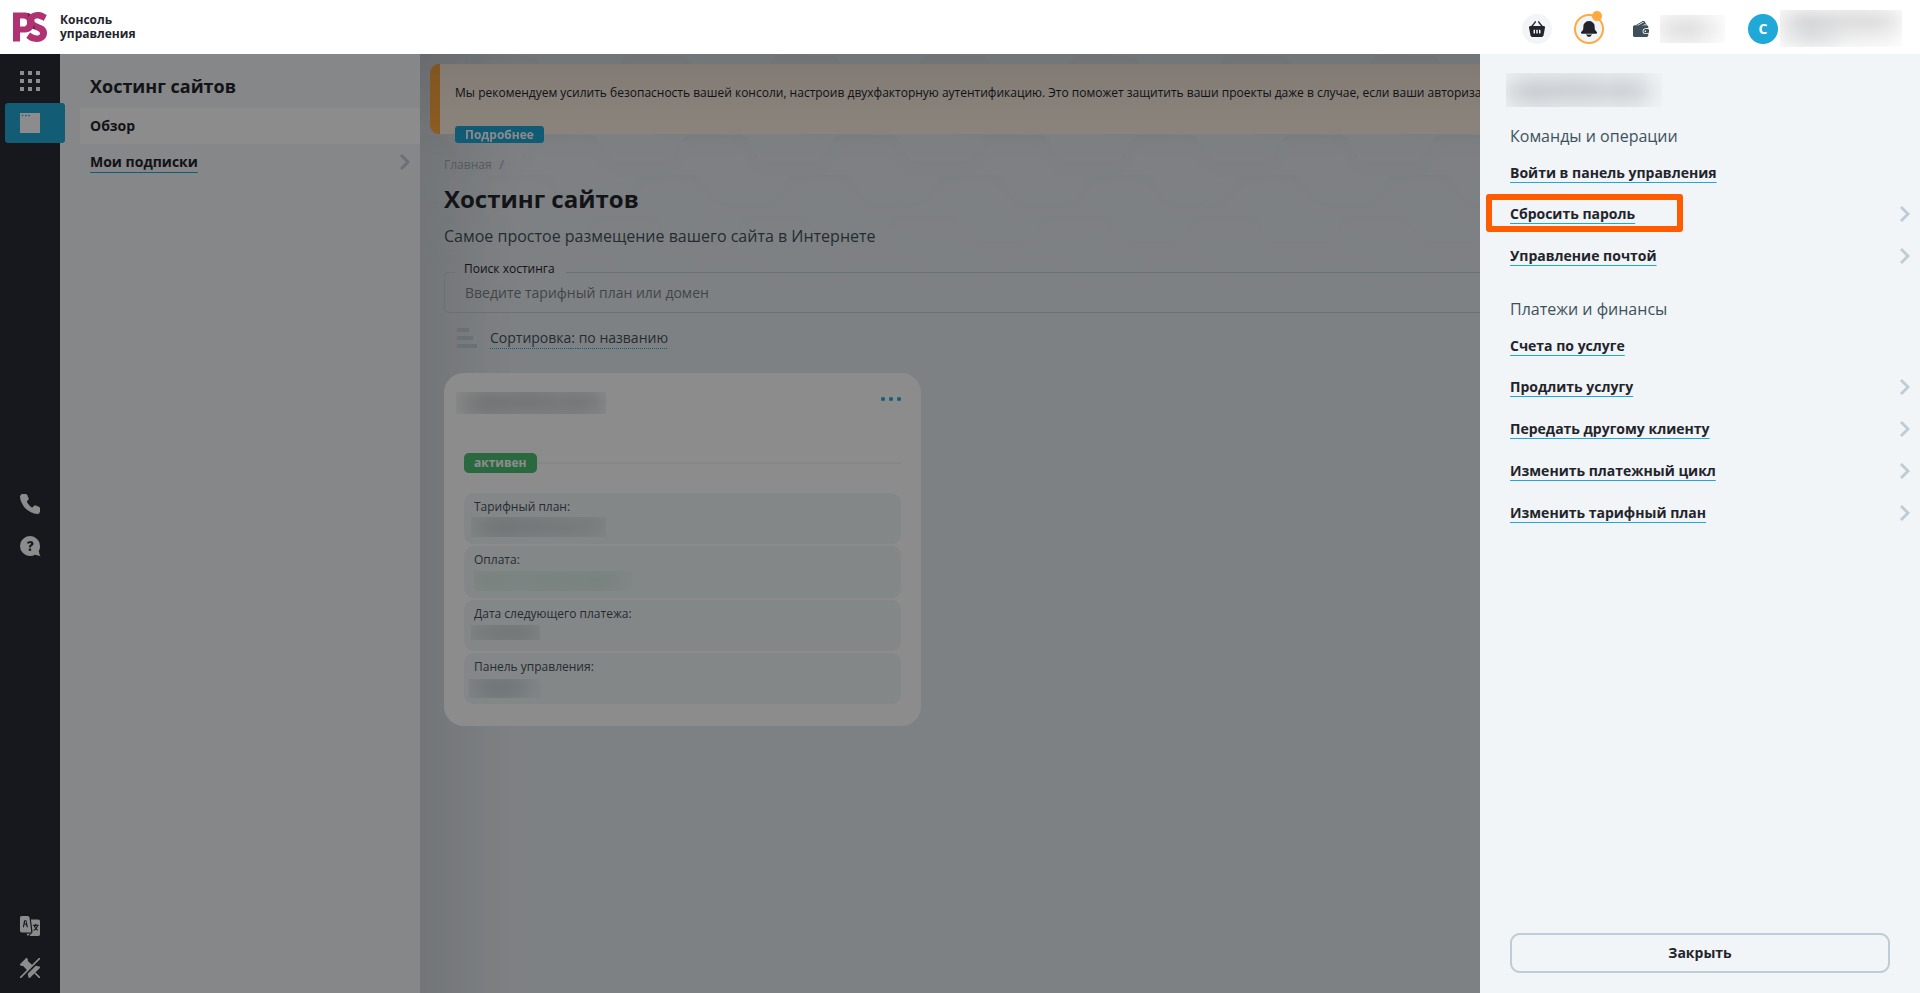Expand the Сбросить пароль chevron
Image resolution: width=1920 pixels, height=993 pixels.
tap(1904, 214)
